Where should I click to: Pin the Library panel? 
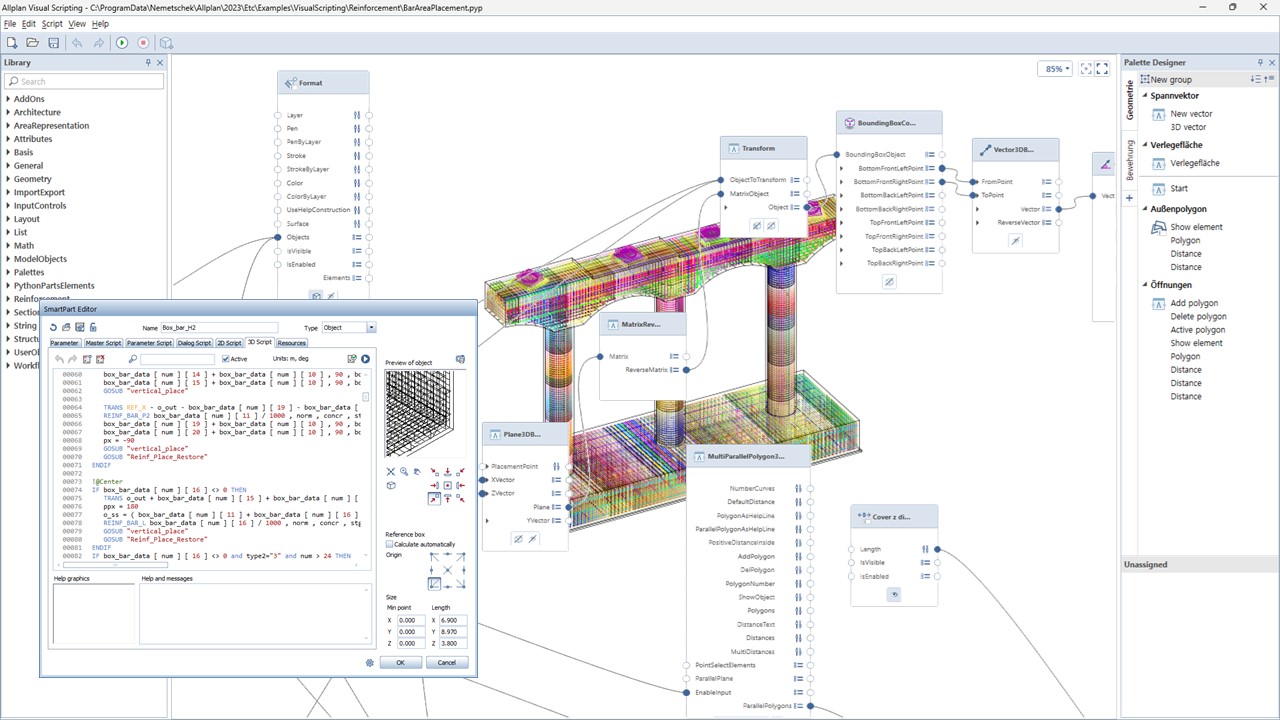click(x=148, y=63)
